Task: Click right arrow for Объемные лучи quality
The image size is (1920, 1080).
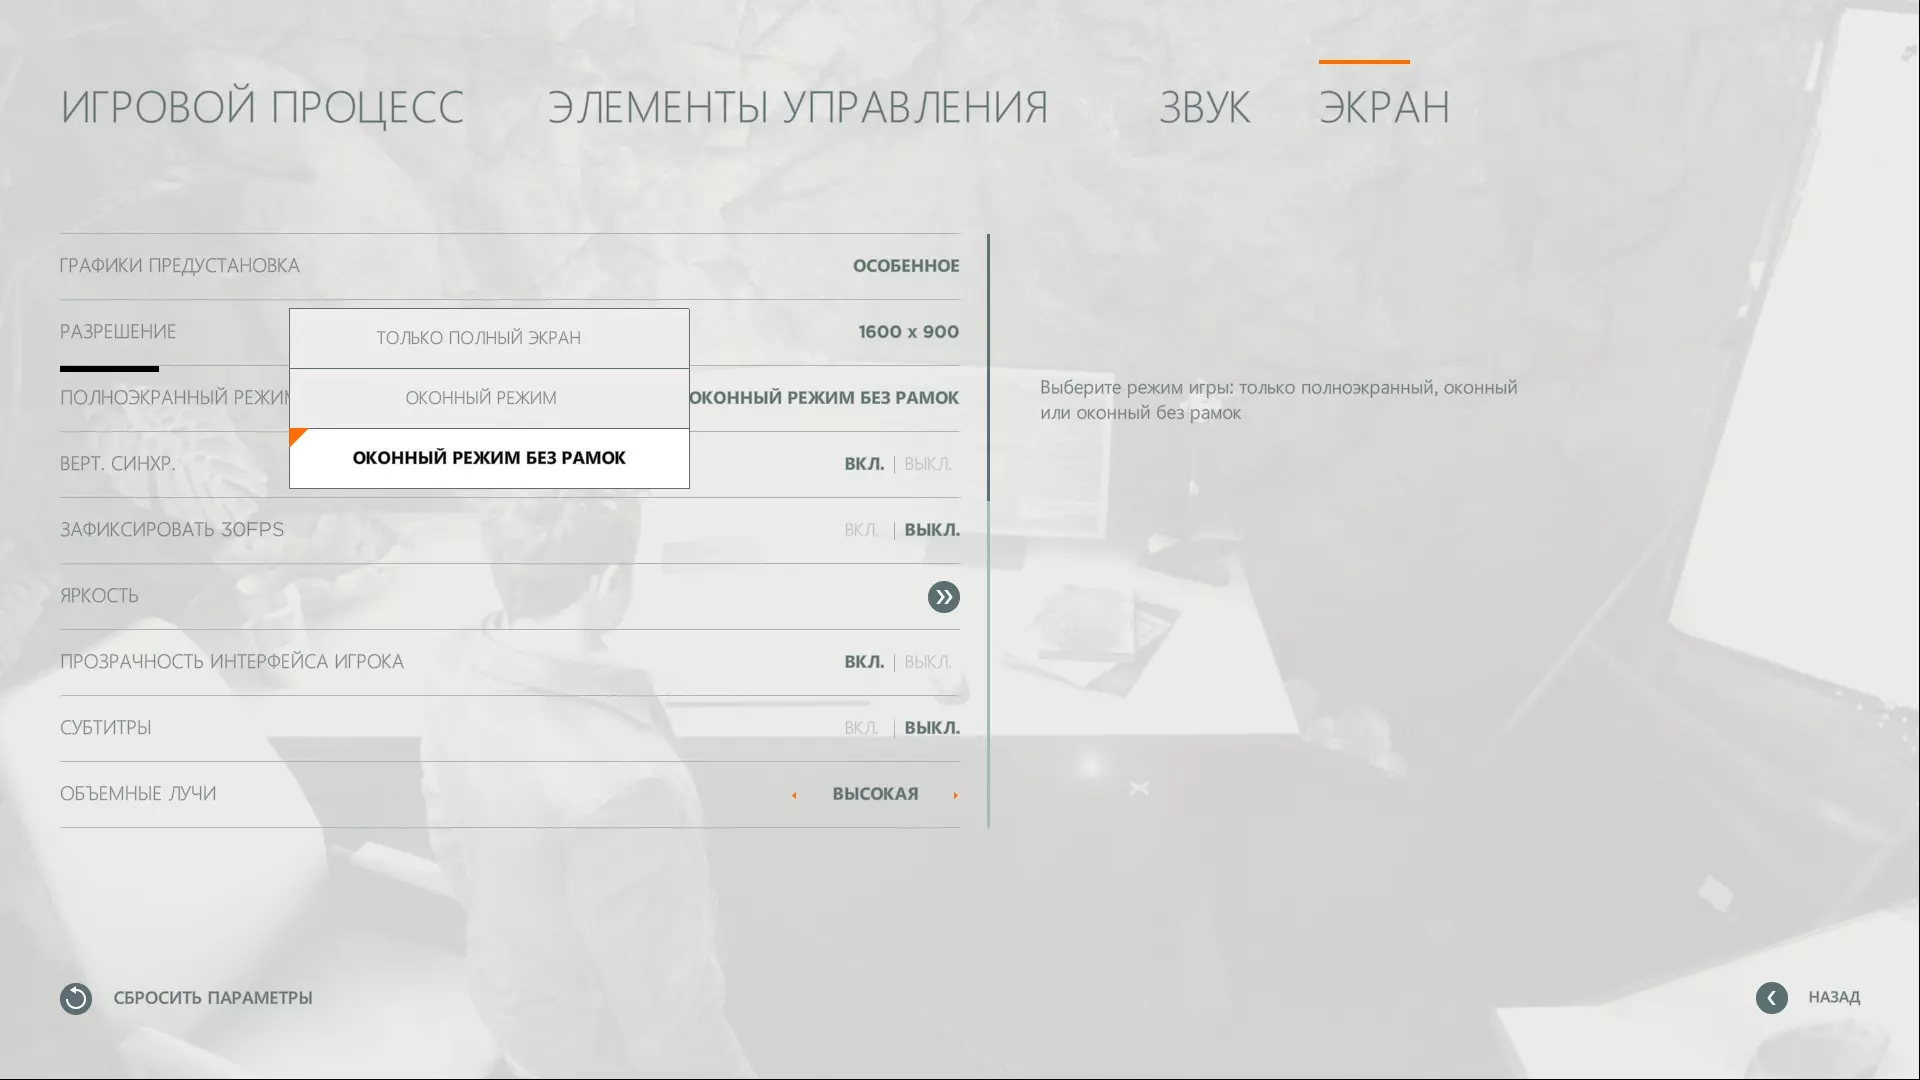Action: click(955, 795)
